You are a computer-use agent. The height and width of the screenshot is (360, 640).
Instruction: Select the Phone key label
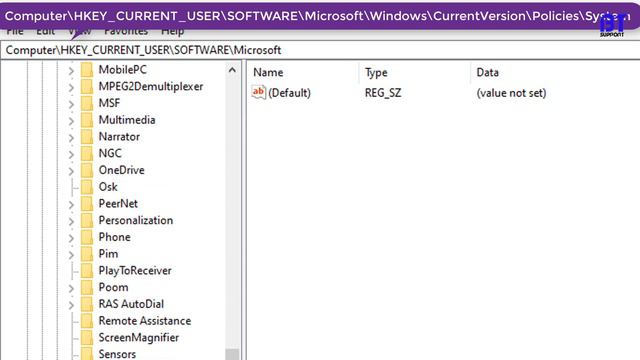[115, 237]
